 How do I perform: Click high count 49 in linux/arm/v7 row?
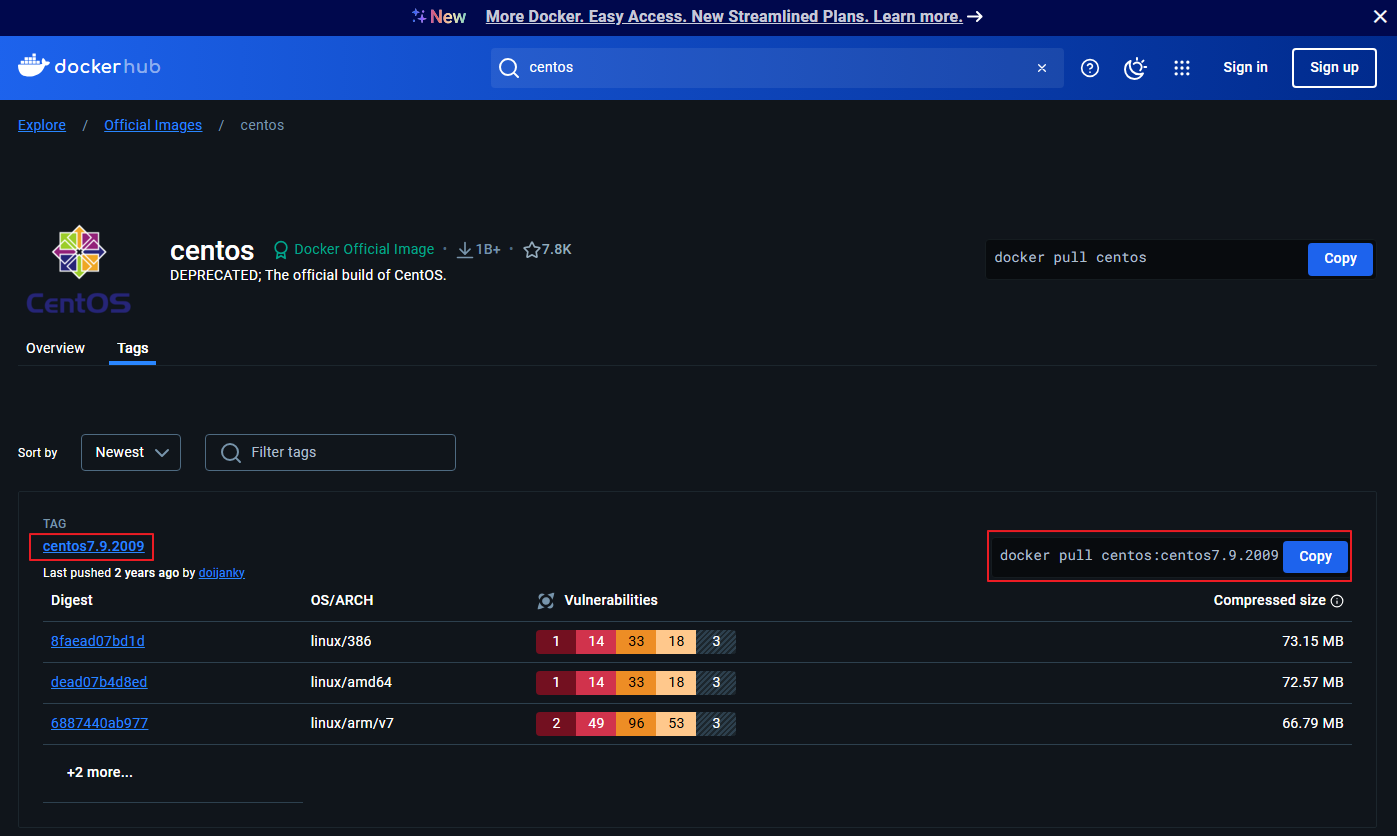[596, 724]
